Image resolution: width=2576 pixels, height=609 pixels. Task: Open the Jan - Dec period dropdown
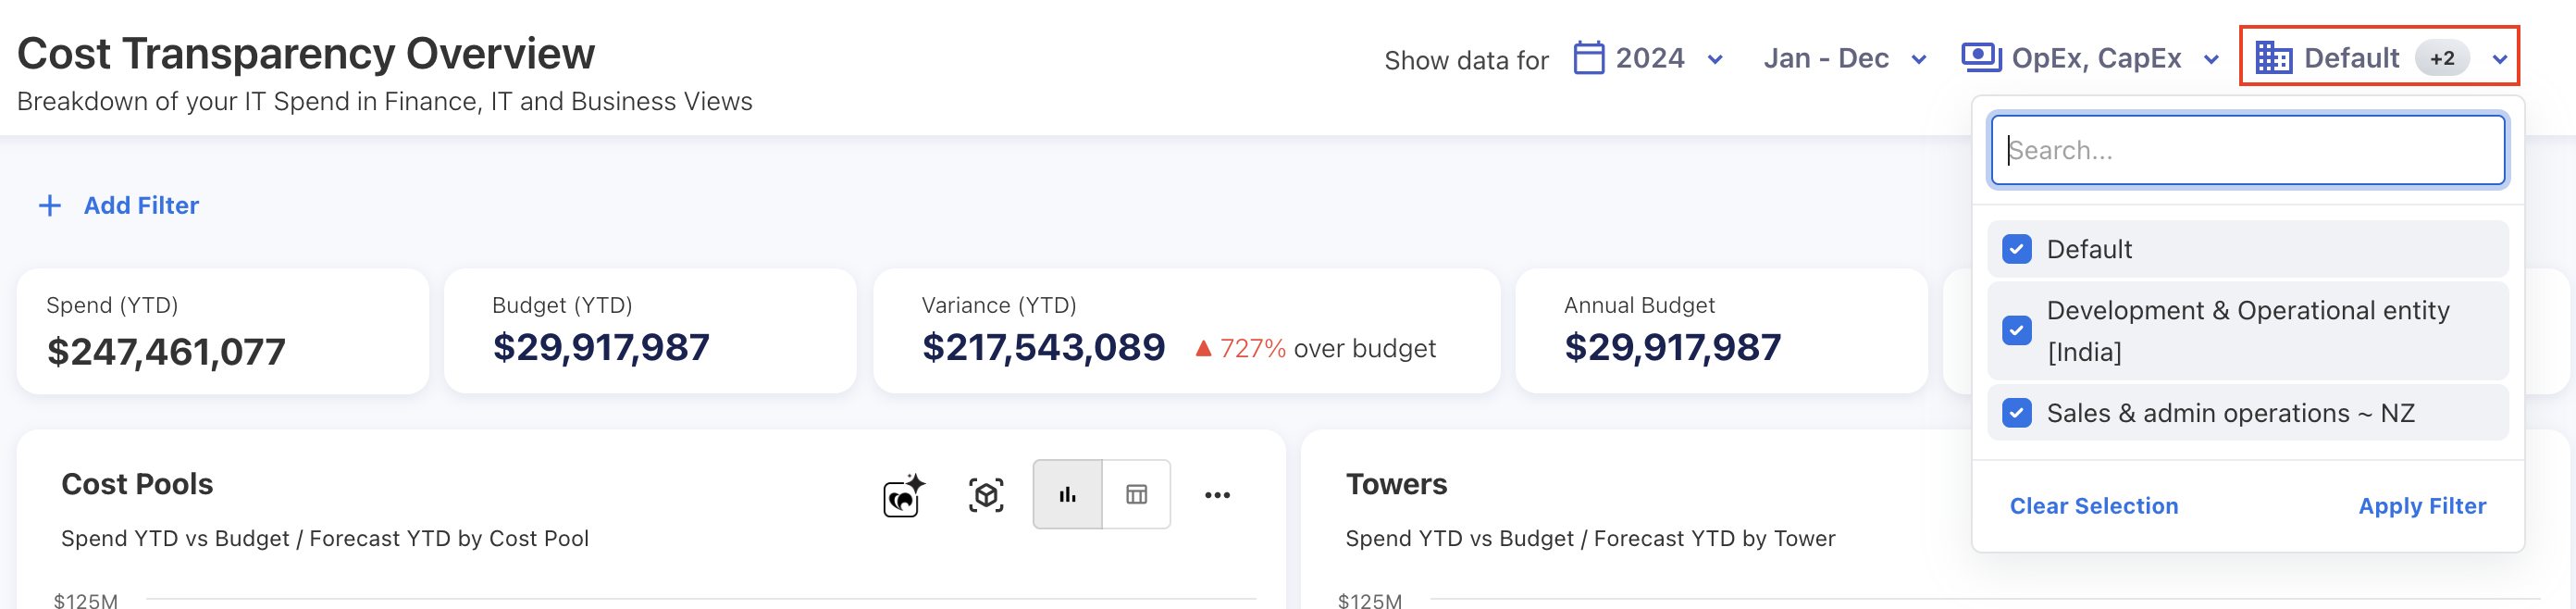[1918, 59]
